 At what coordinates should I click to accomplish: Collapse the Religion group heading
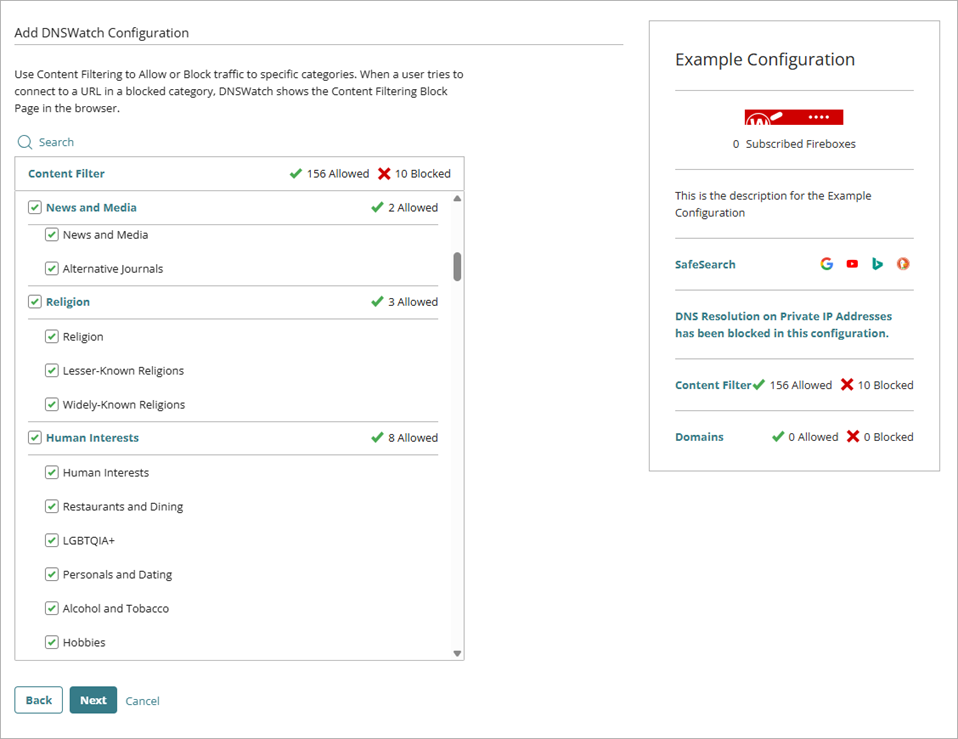click(x=68, y=302)
